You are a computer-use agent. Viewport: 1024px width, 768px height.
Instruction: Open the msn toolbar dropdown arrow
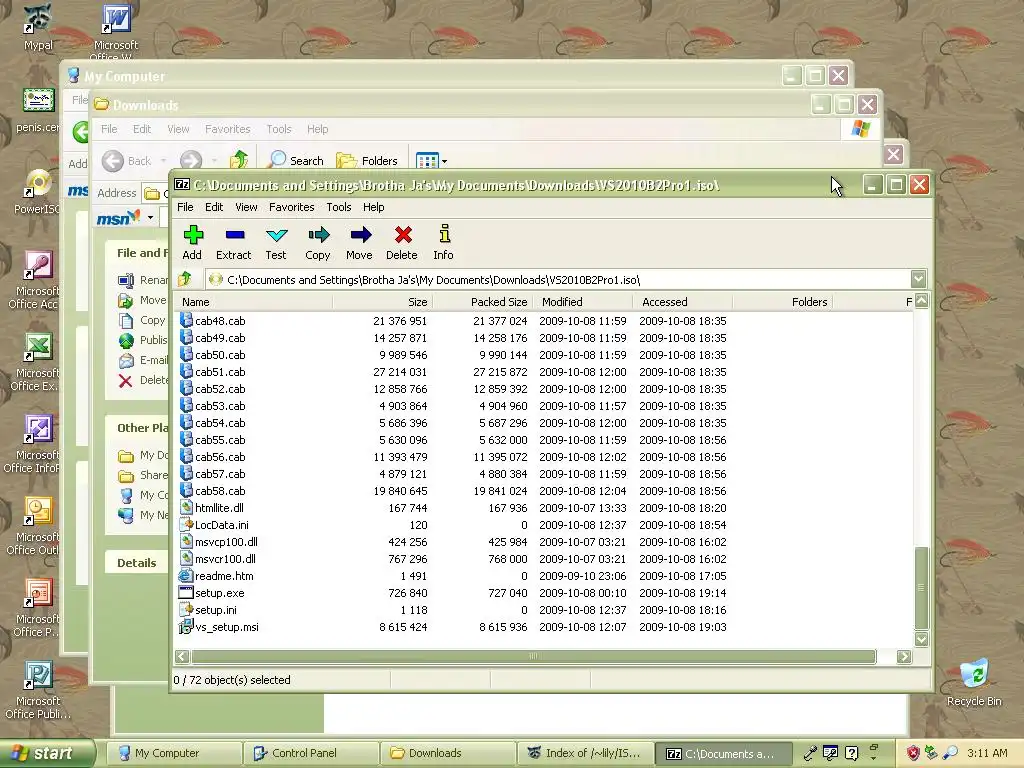click(150, 217)
